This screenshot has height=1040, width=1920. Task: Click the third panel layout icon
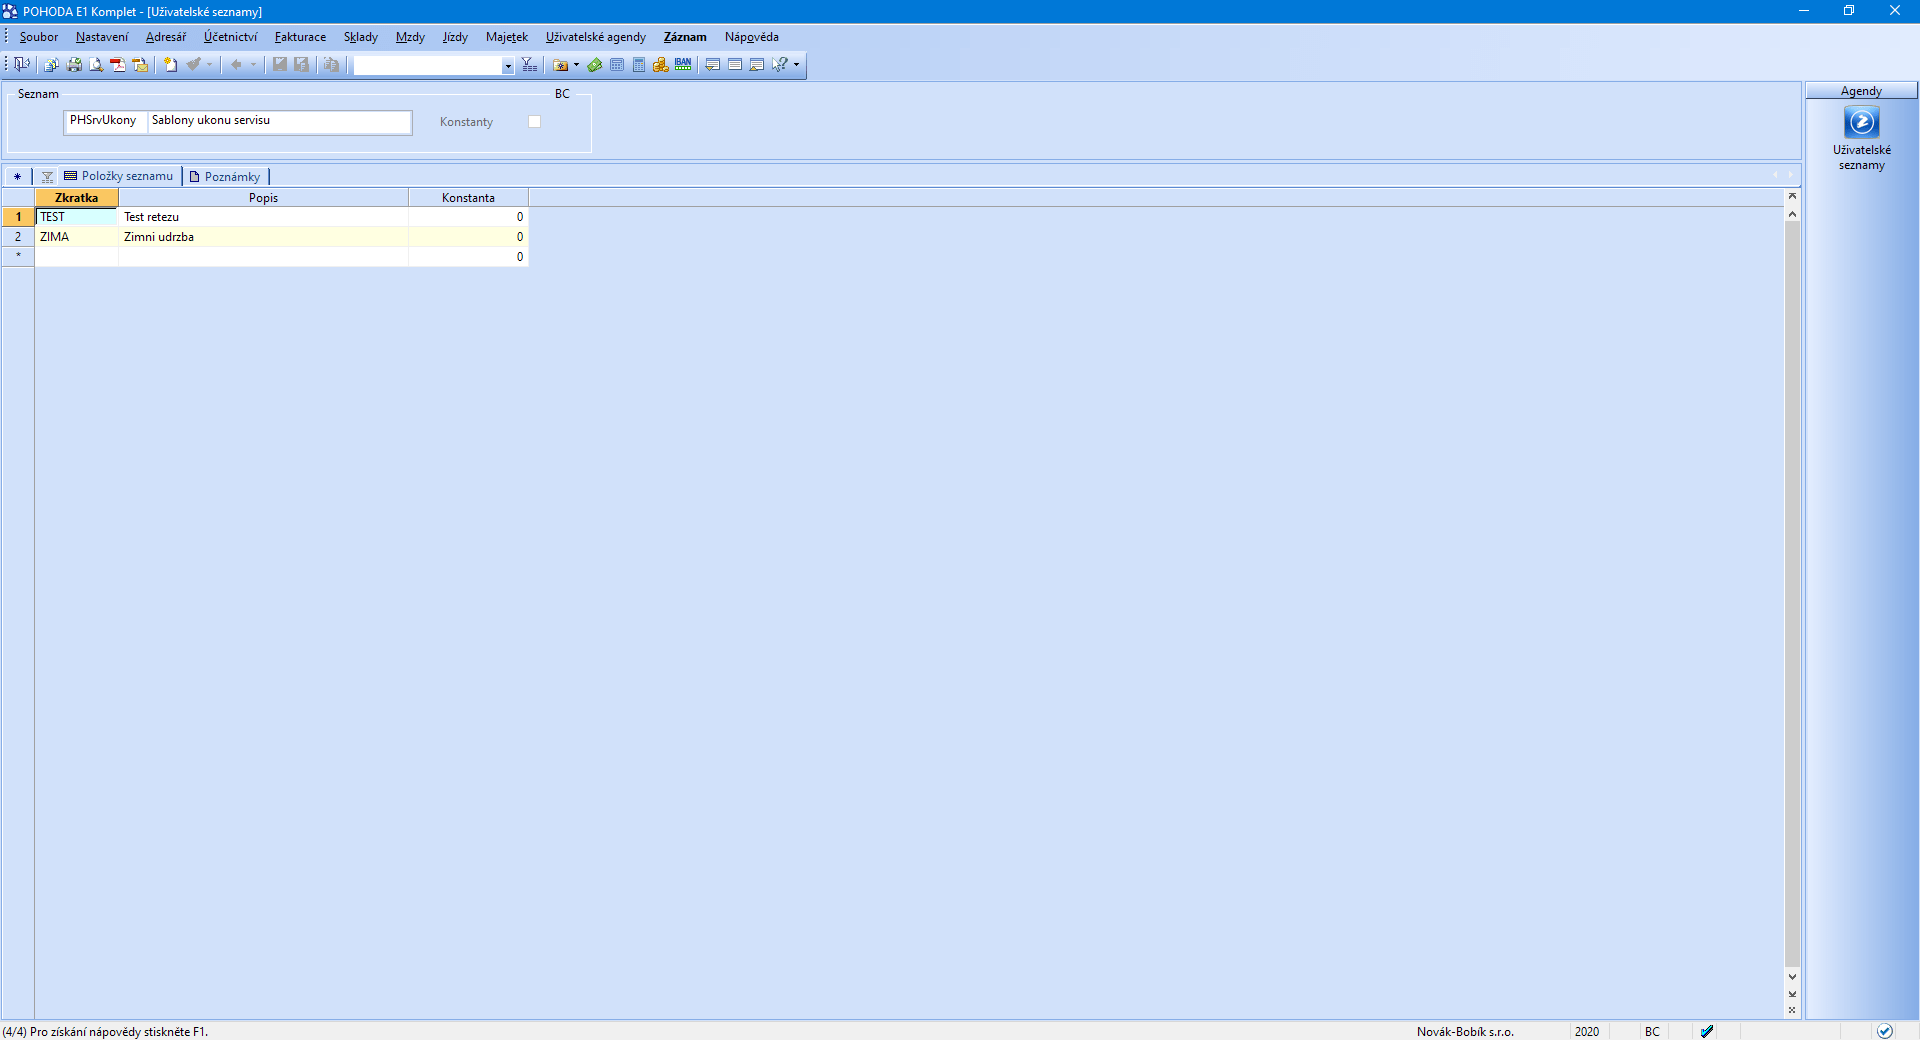(x=757, y=65)
